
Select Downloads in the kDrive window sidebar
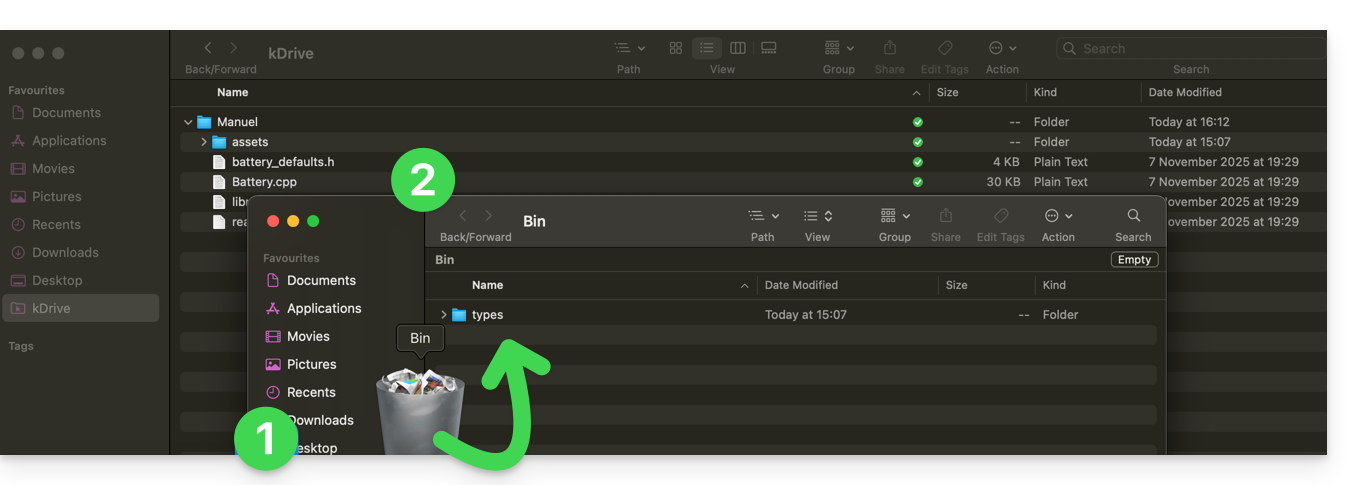65,252
